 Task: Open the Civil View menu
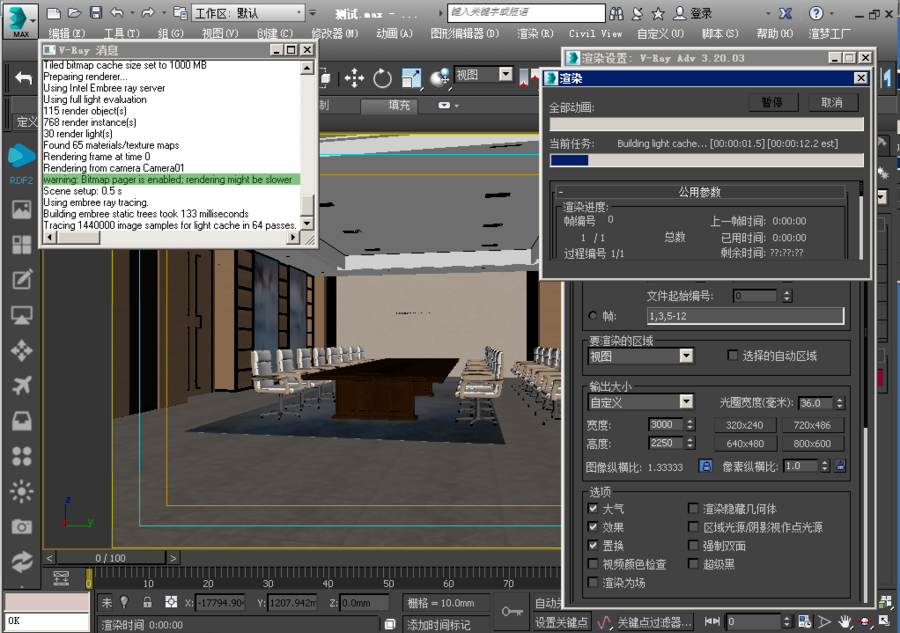tap(595, 34)
